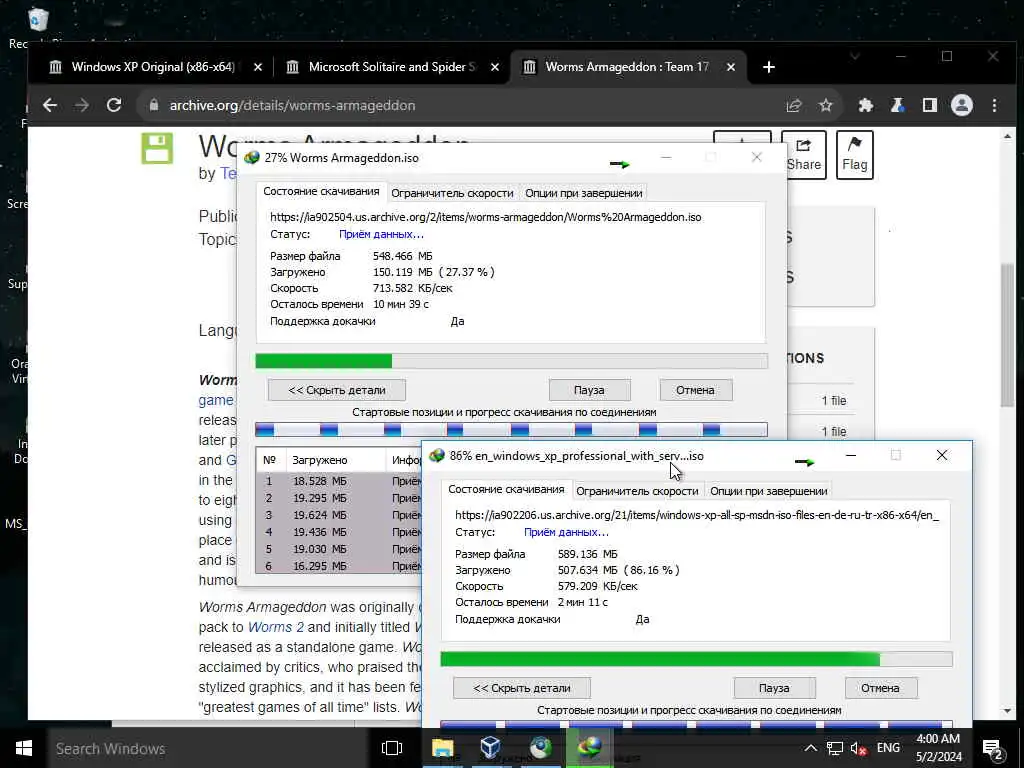Open Task View on the taskbar
Image resolution: width=1024 pixels, height=768 pixels.
pos(392,748)
